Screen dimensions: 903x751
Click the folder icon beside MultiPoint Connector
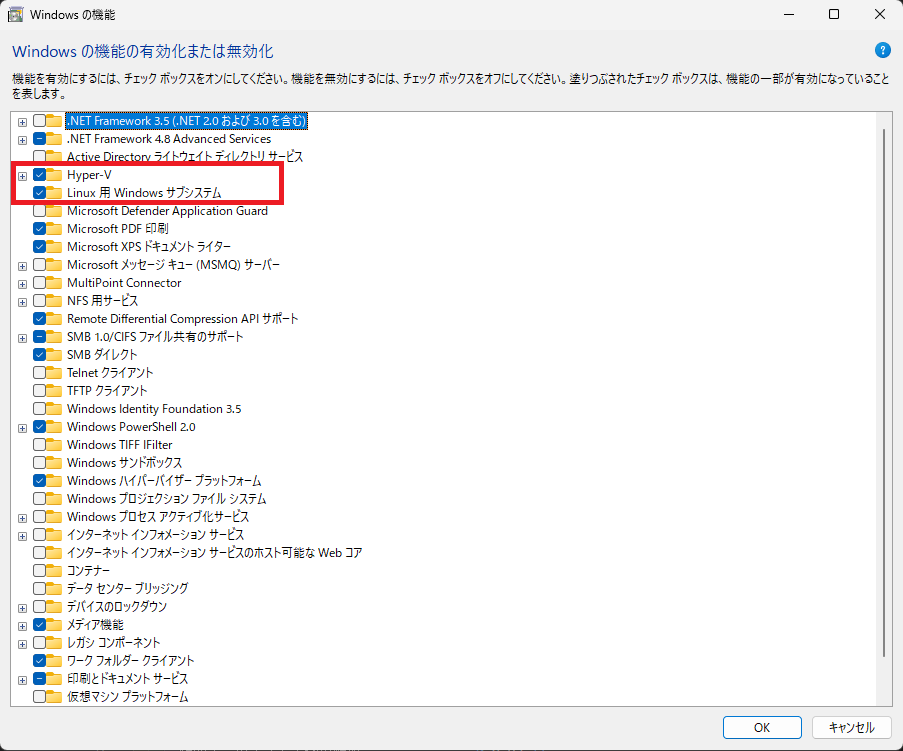click(x=54, y=283)
